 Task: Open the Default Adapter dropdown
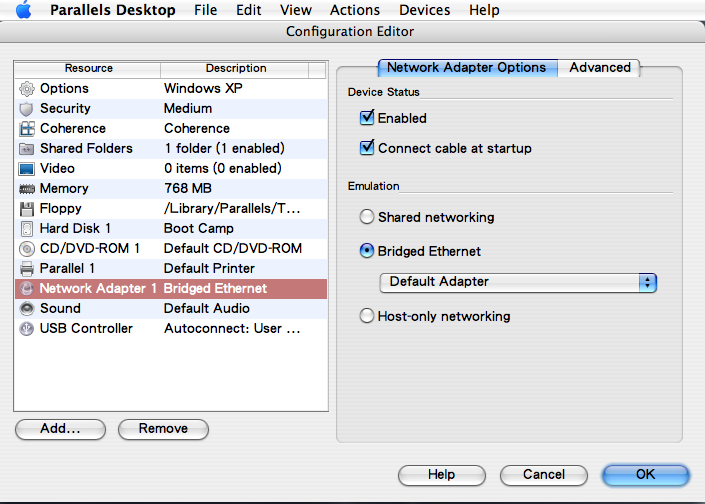point(518,282)
